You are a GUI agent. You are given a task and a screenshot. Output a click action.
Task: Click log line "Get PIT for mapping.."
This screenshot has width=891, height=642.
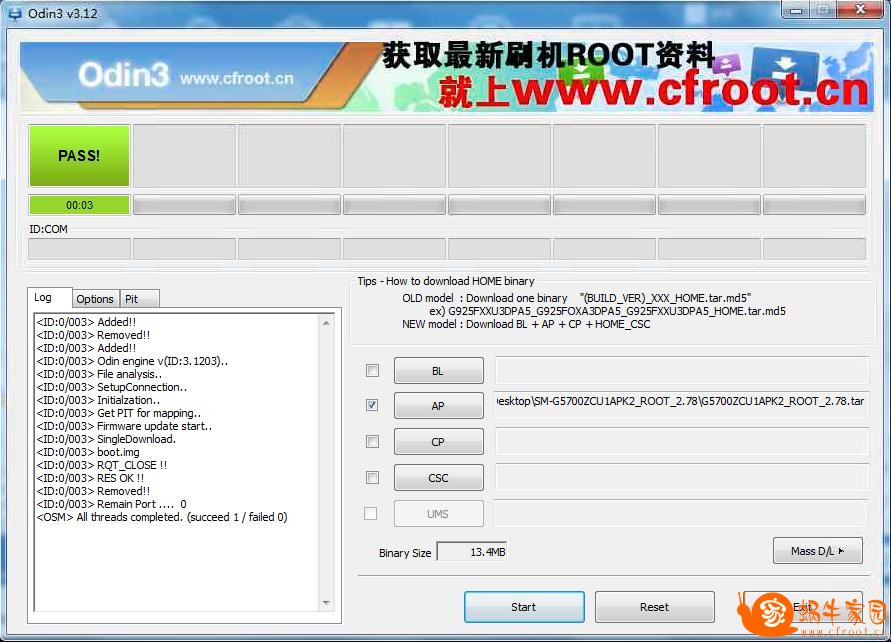pyautogui.click(x=119, y=414)
